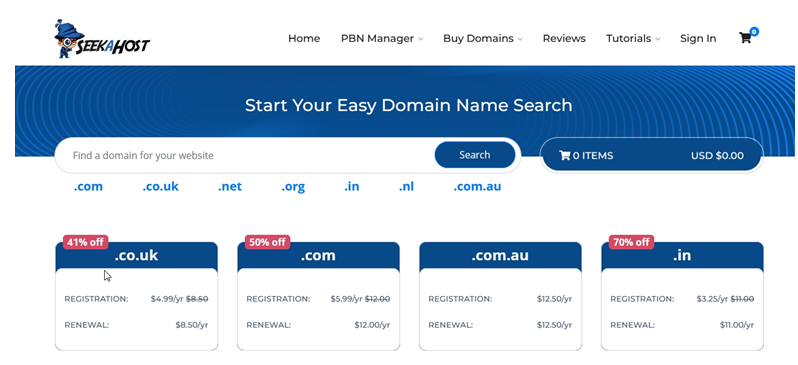Click the cart icon beside 0 ITEMS
Image resolution: width=798 pixels, height=365 pixels.
tap(564, 156)
